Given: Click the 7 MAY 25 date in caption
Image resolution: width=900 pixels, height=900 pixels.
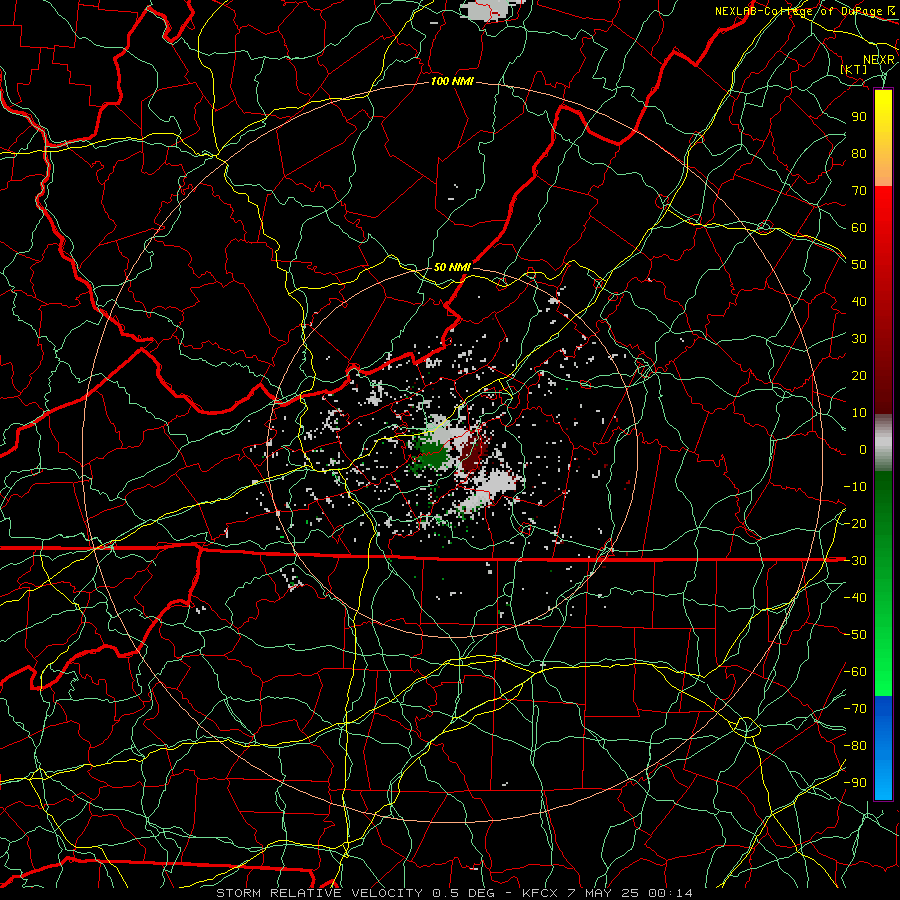Looking at the screenshot, I should pos(604,893).
